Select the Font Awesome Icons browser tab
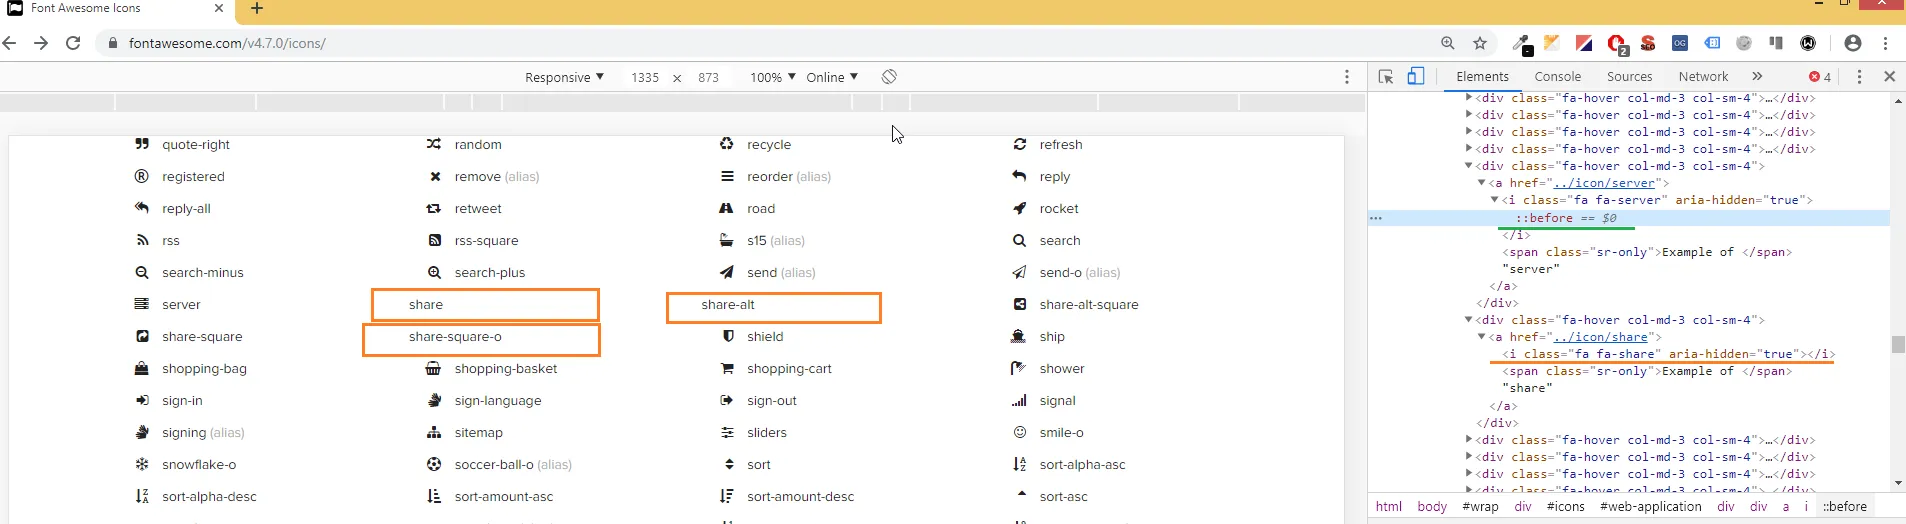This screenshot has width=1906, height=524. pyautogui.click(x=115, y=10)
